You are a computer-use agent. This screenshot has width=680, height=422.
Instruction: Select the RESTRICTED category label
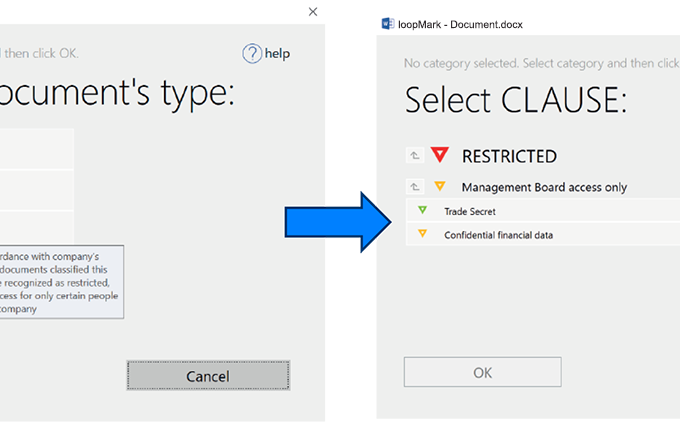[509, 156]
